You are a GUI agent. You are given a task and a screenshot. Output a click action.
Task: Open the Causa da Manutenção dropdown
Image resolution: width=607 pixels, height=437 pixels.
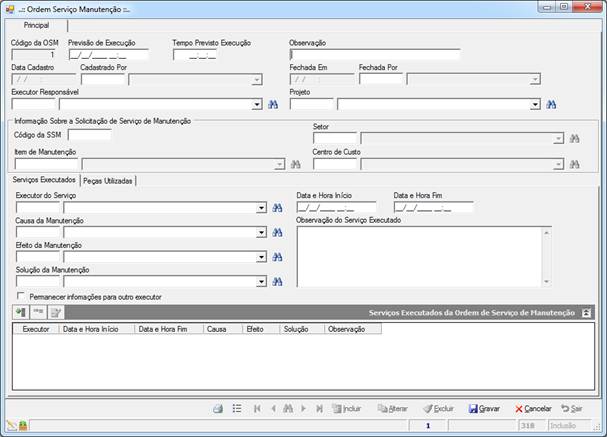261,233
